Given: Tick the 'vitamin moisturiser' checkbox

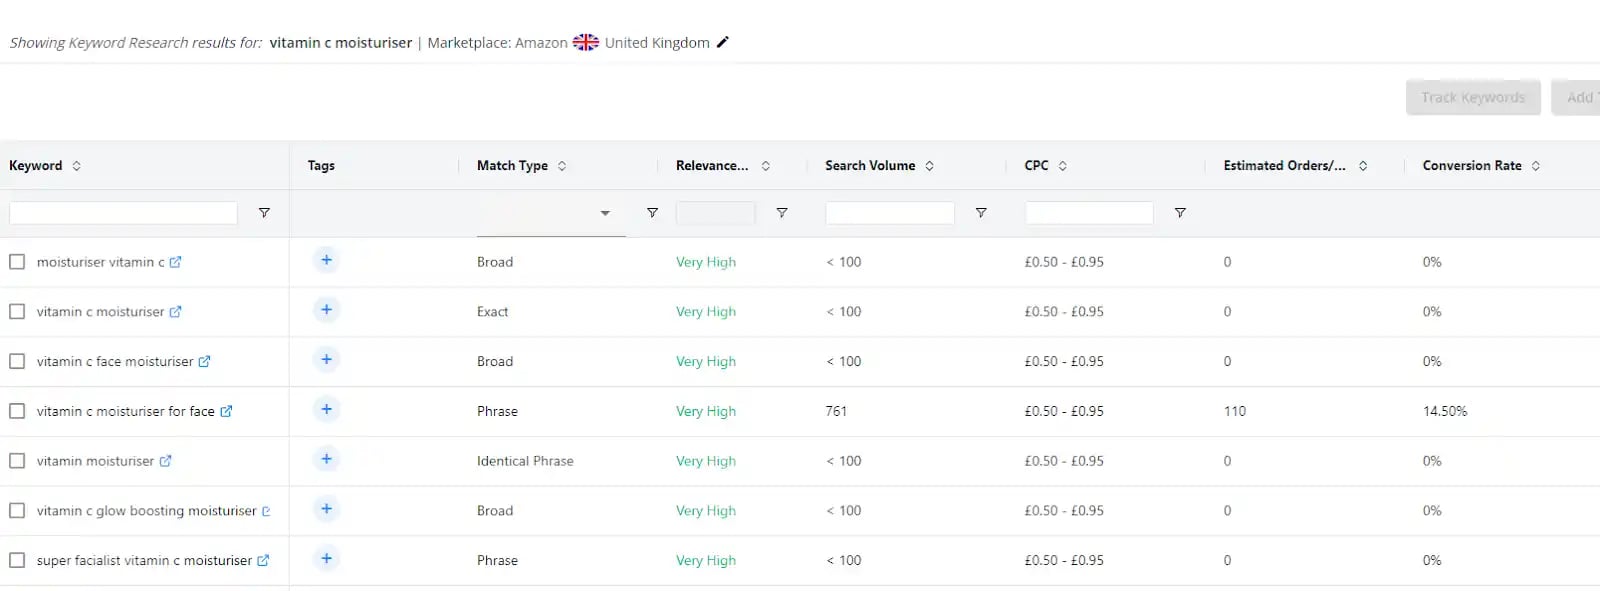Looking at the screenshot, I should pos(17,461).
